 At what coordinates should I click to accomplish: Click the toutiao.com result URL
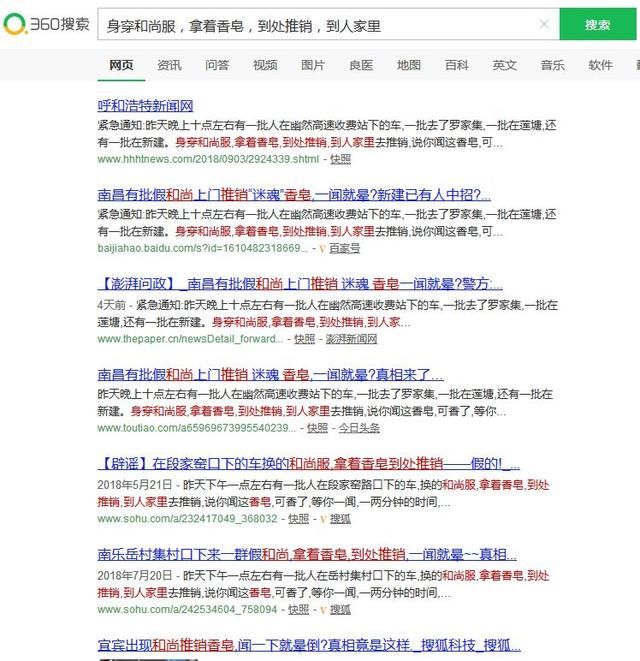(196, 428)
